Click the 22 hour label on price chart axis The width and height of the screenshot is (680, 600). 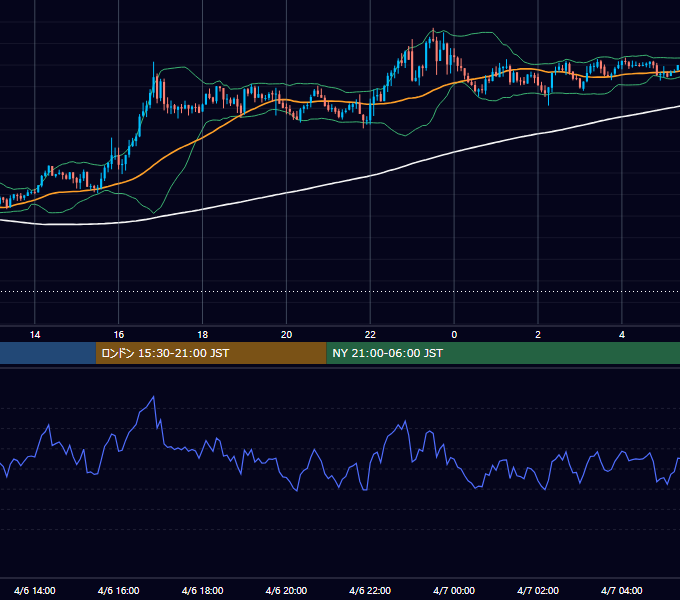pyautogui.click(x=370, y=335)
